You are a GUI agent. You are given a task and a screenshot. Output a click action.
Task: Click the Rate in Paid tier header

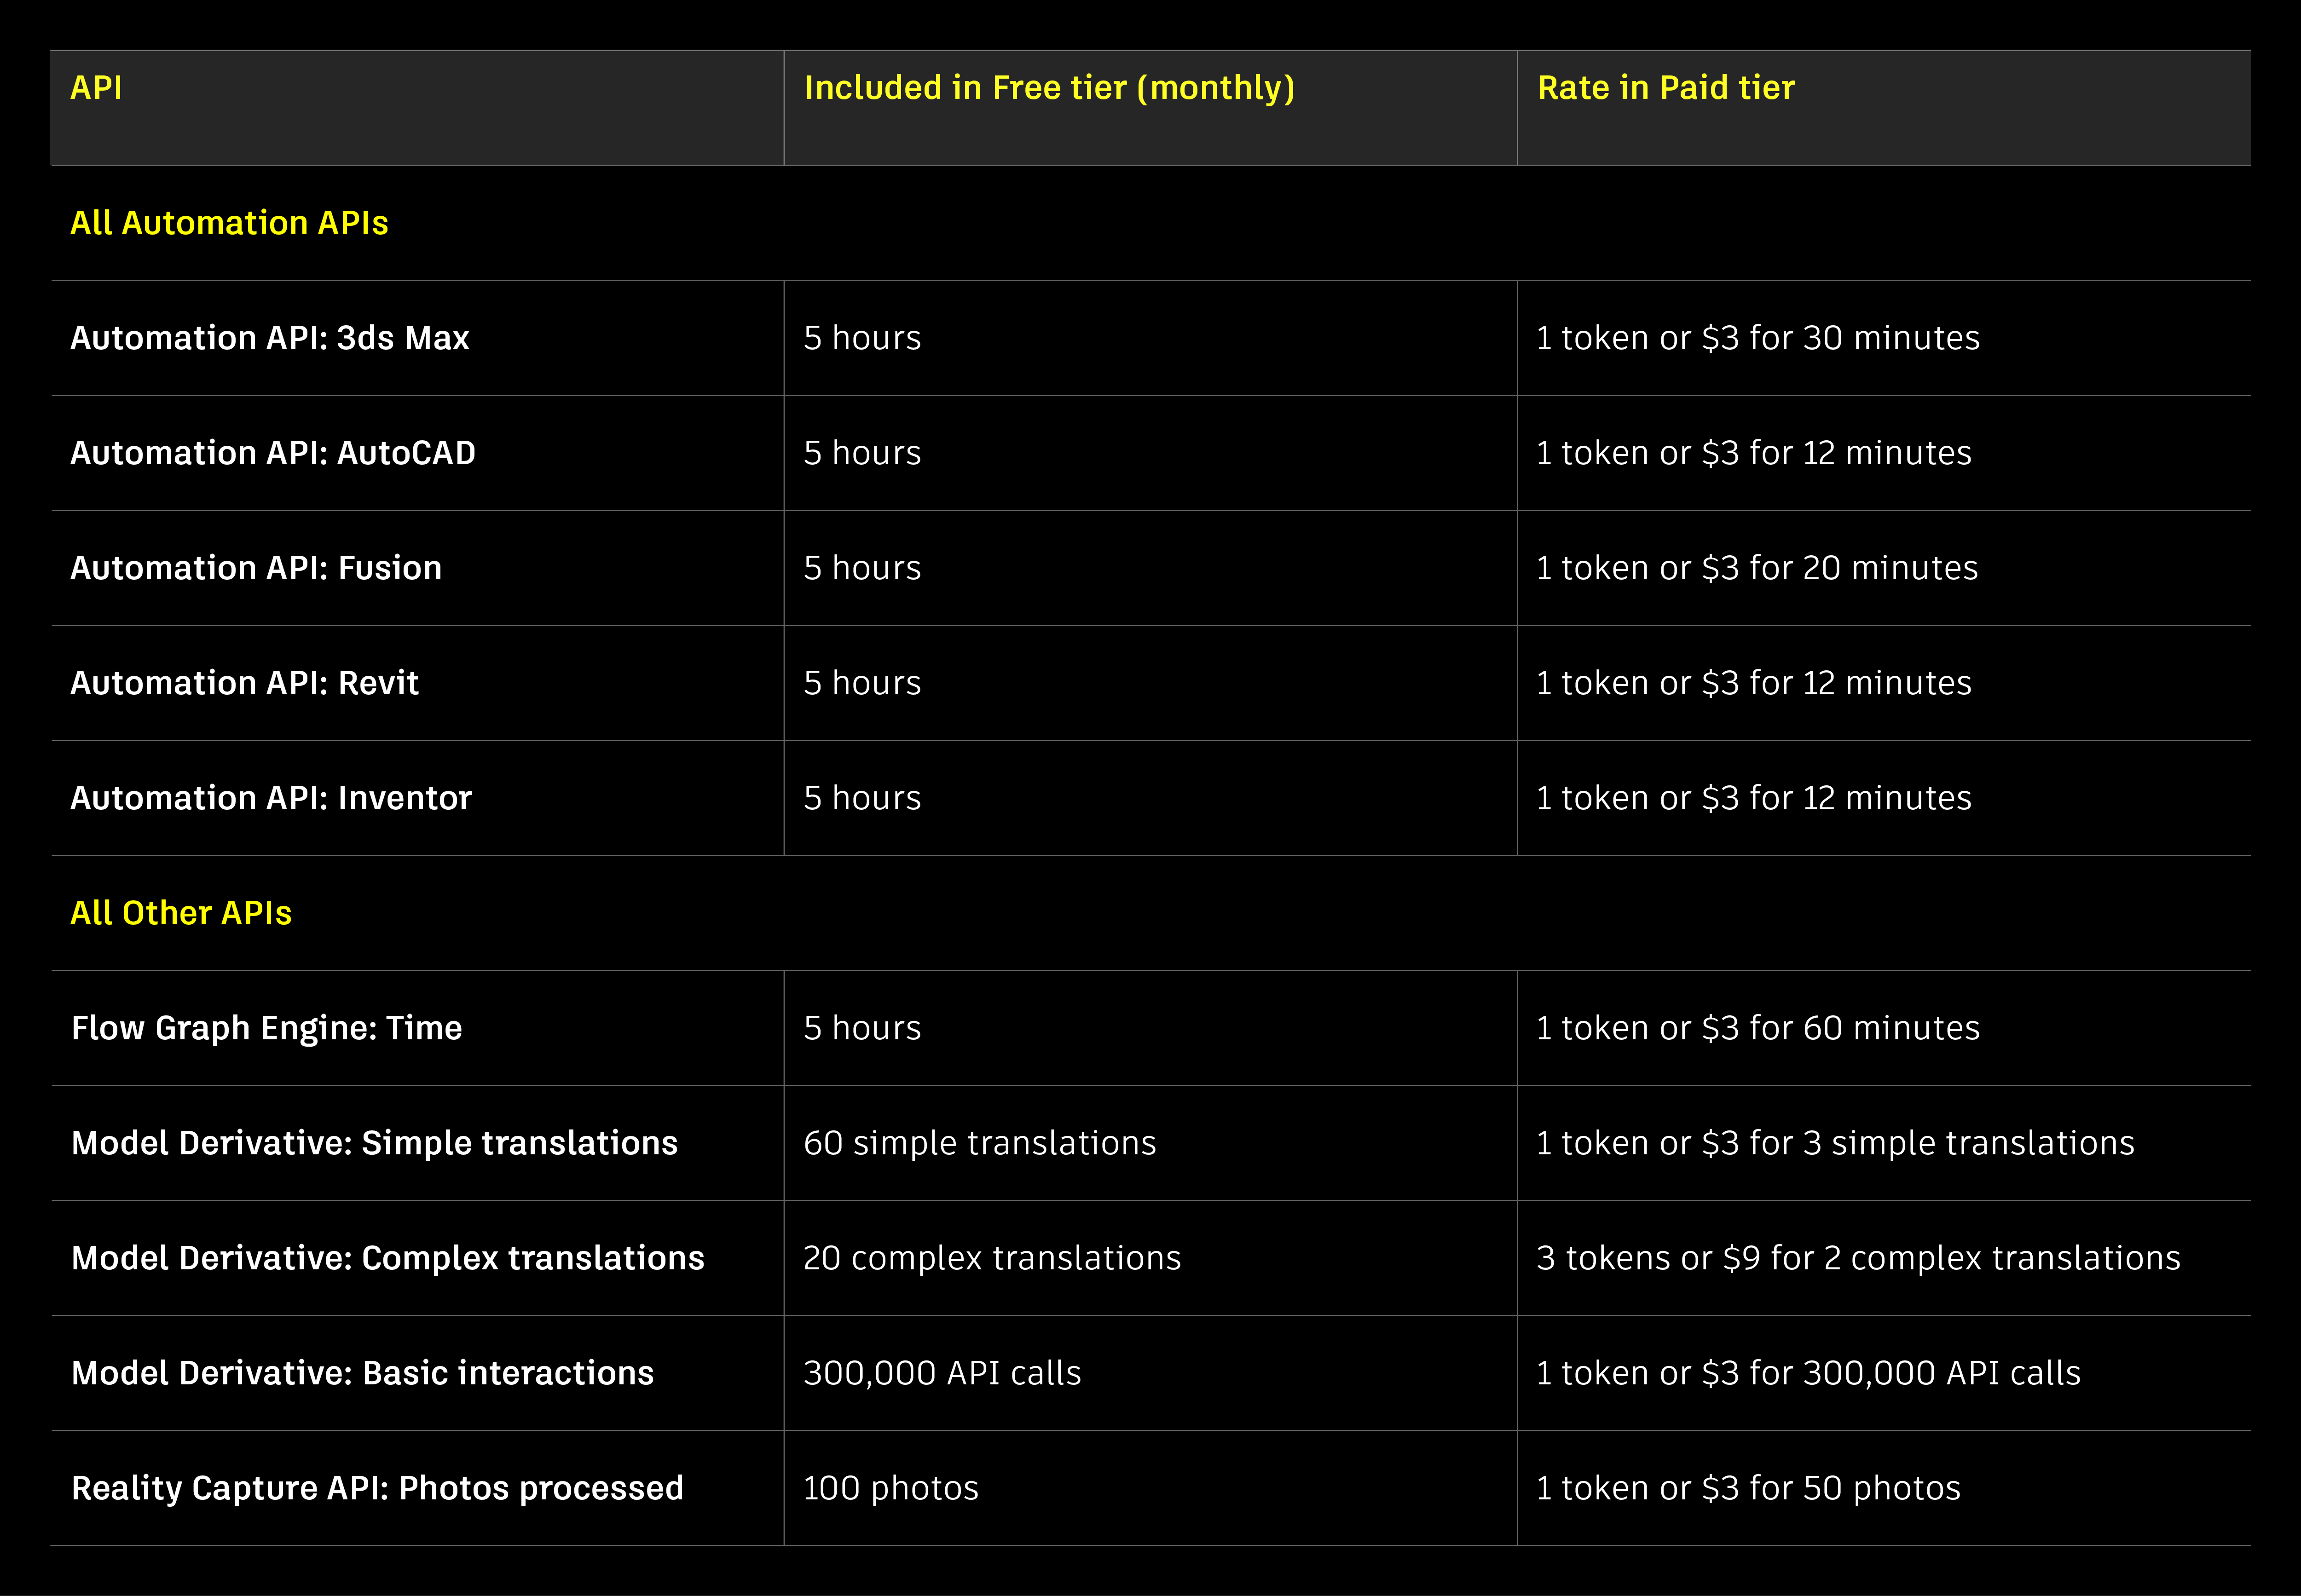1665,87
